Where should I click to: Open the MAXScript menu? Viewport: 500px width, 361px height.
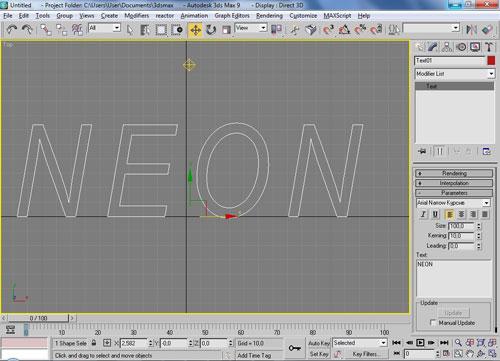(337, 16)
